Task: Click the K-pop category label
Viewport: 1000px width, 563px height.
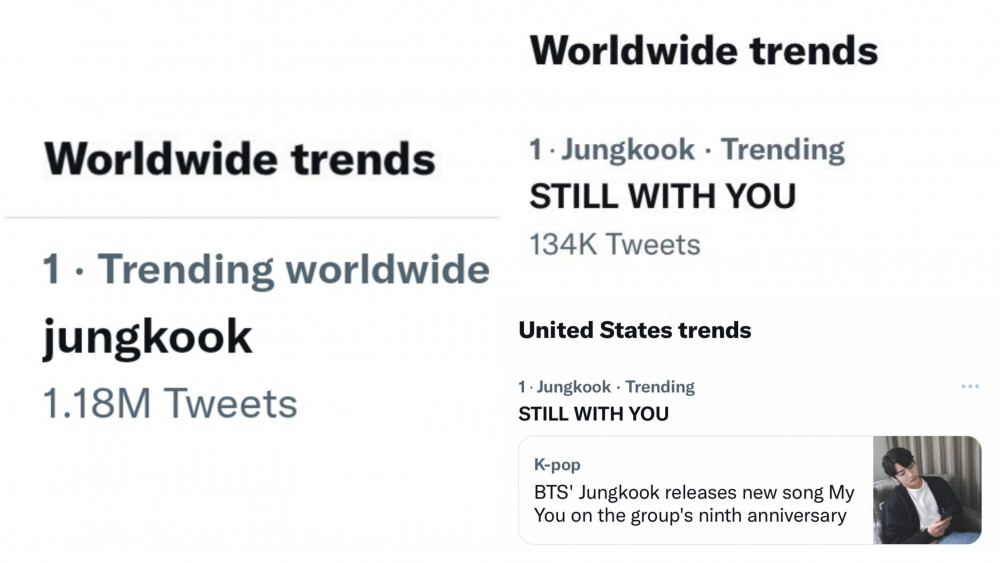Action: click(557, 465)
